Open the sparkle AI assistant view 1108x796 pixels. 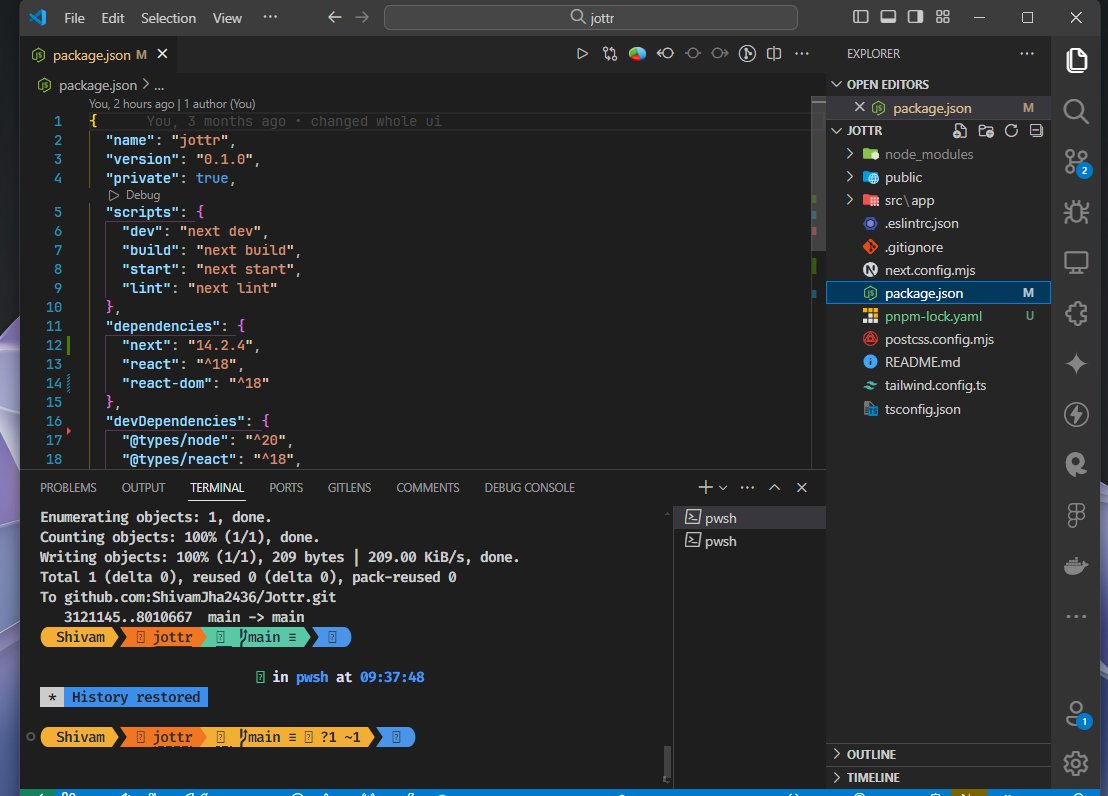point(1076,363)
